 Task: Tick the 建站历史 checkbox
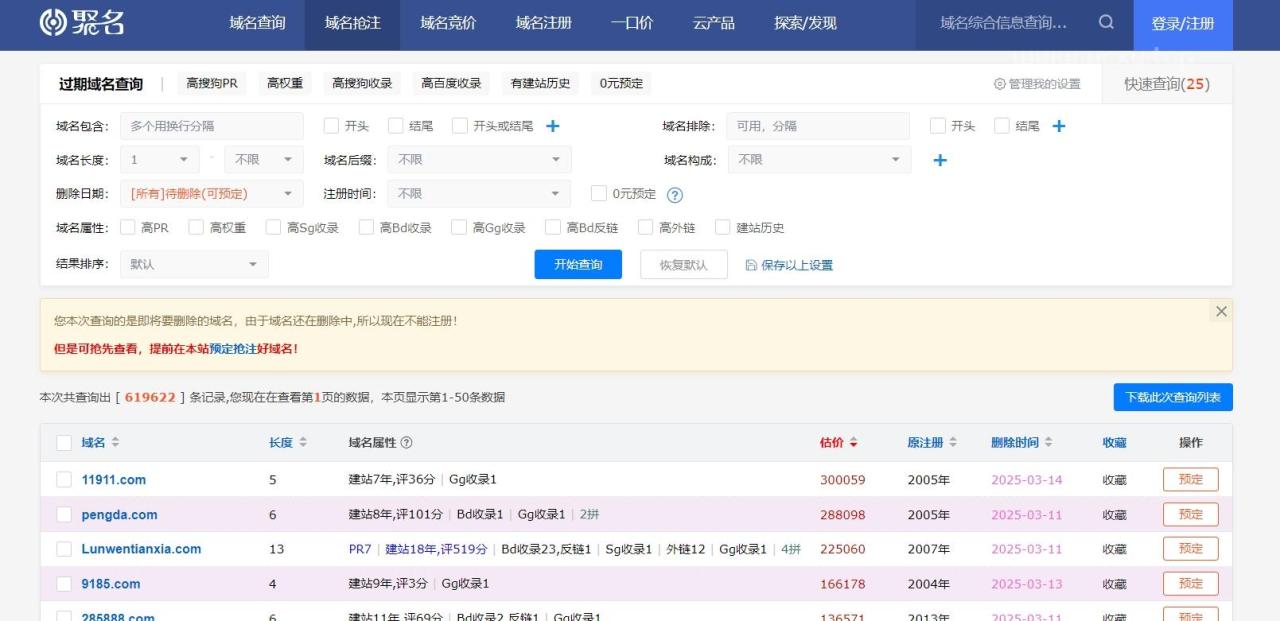pos(722,227)
